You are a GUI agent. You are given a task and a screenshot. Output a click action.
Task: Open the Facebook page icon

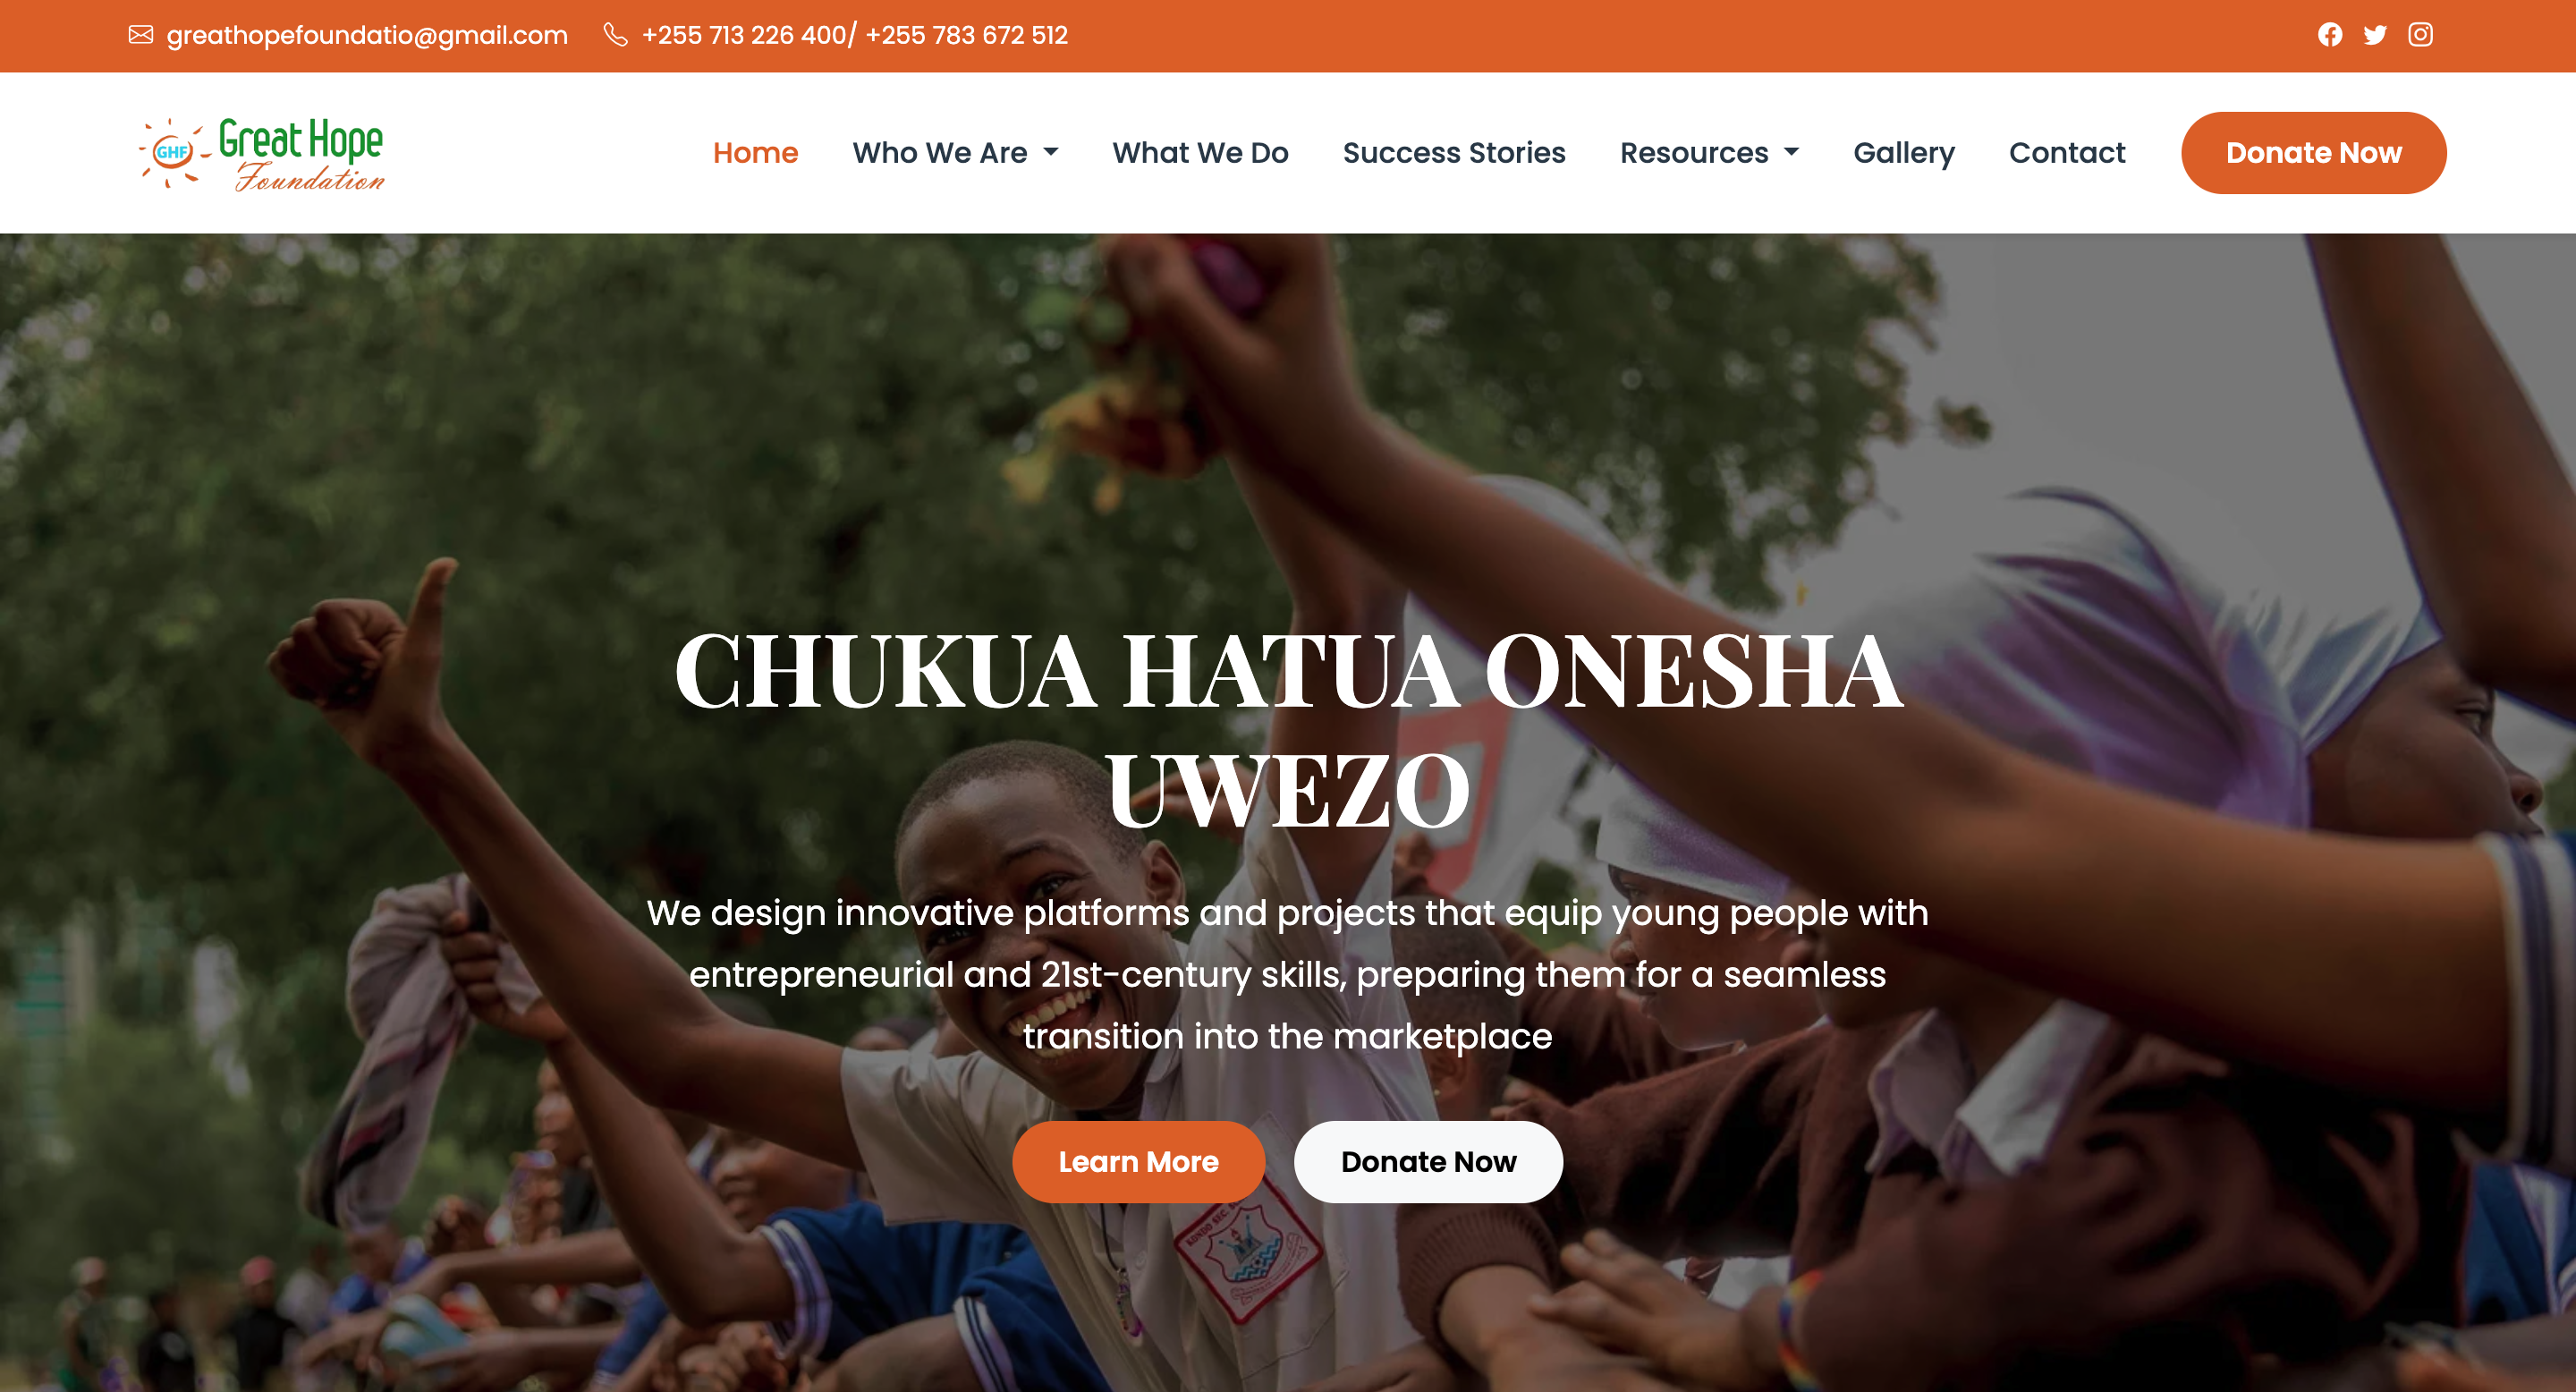pyautogui.click(x=2330, y=35)
